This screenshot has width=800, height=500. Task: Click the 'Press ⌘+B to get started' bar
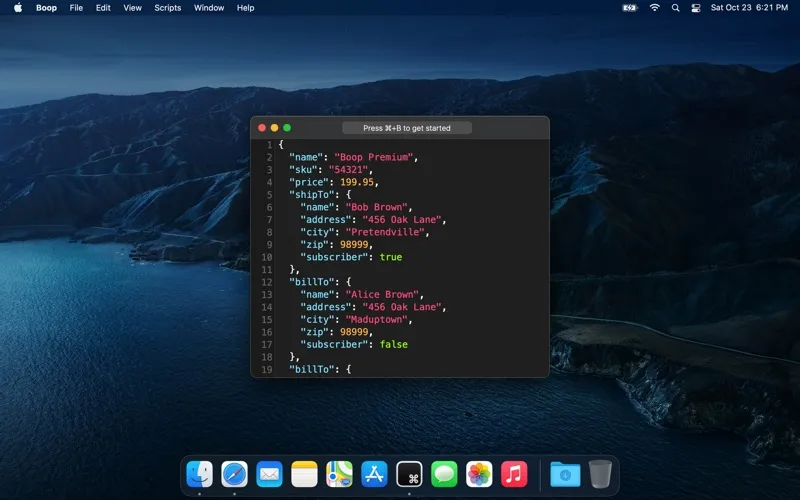pyautogui.click(x=407, y=128)
